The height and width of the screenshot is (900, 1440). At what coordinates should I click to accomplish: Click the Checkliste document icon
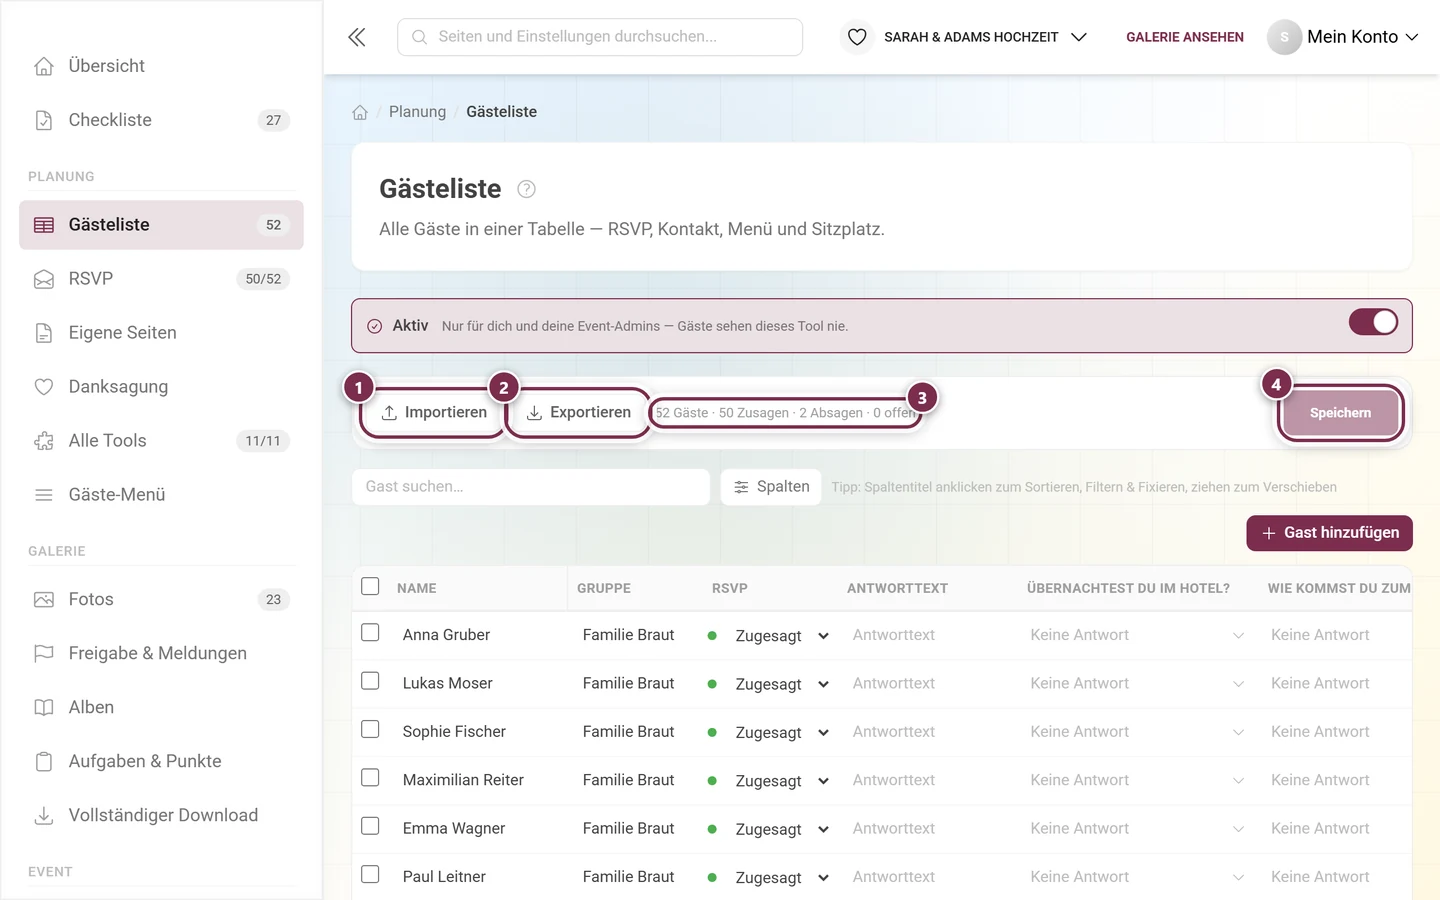(44, 120)
